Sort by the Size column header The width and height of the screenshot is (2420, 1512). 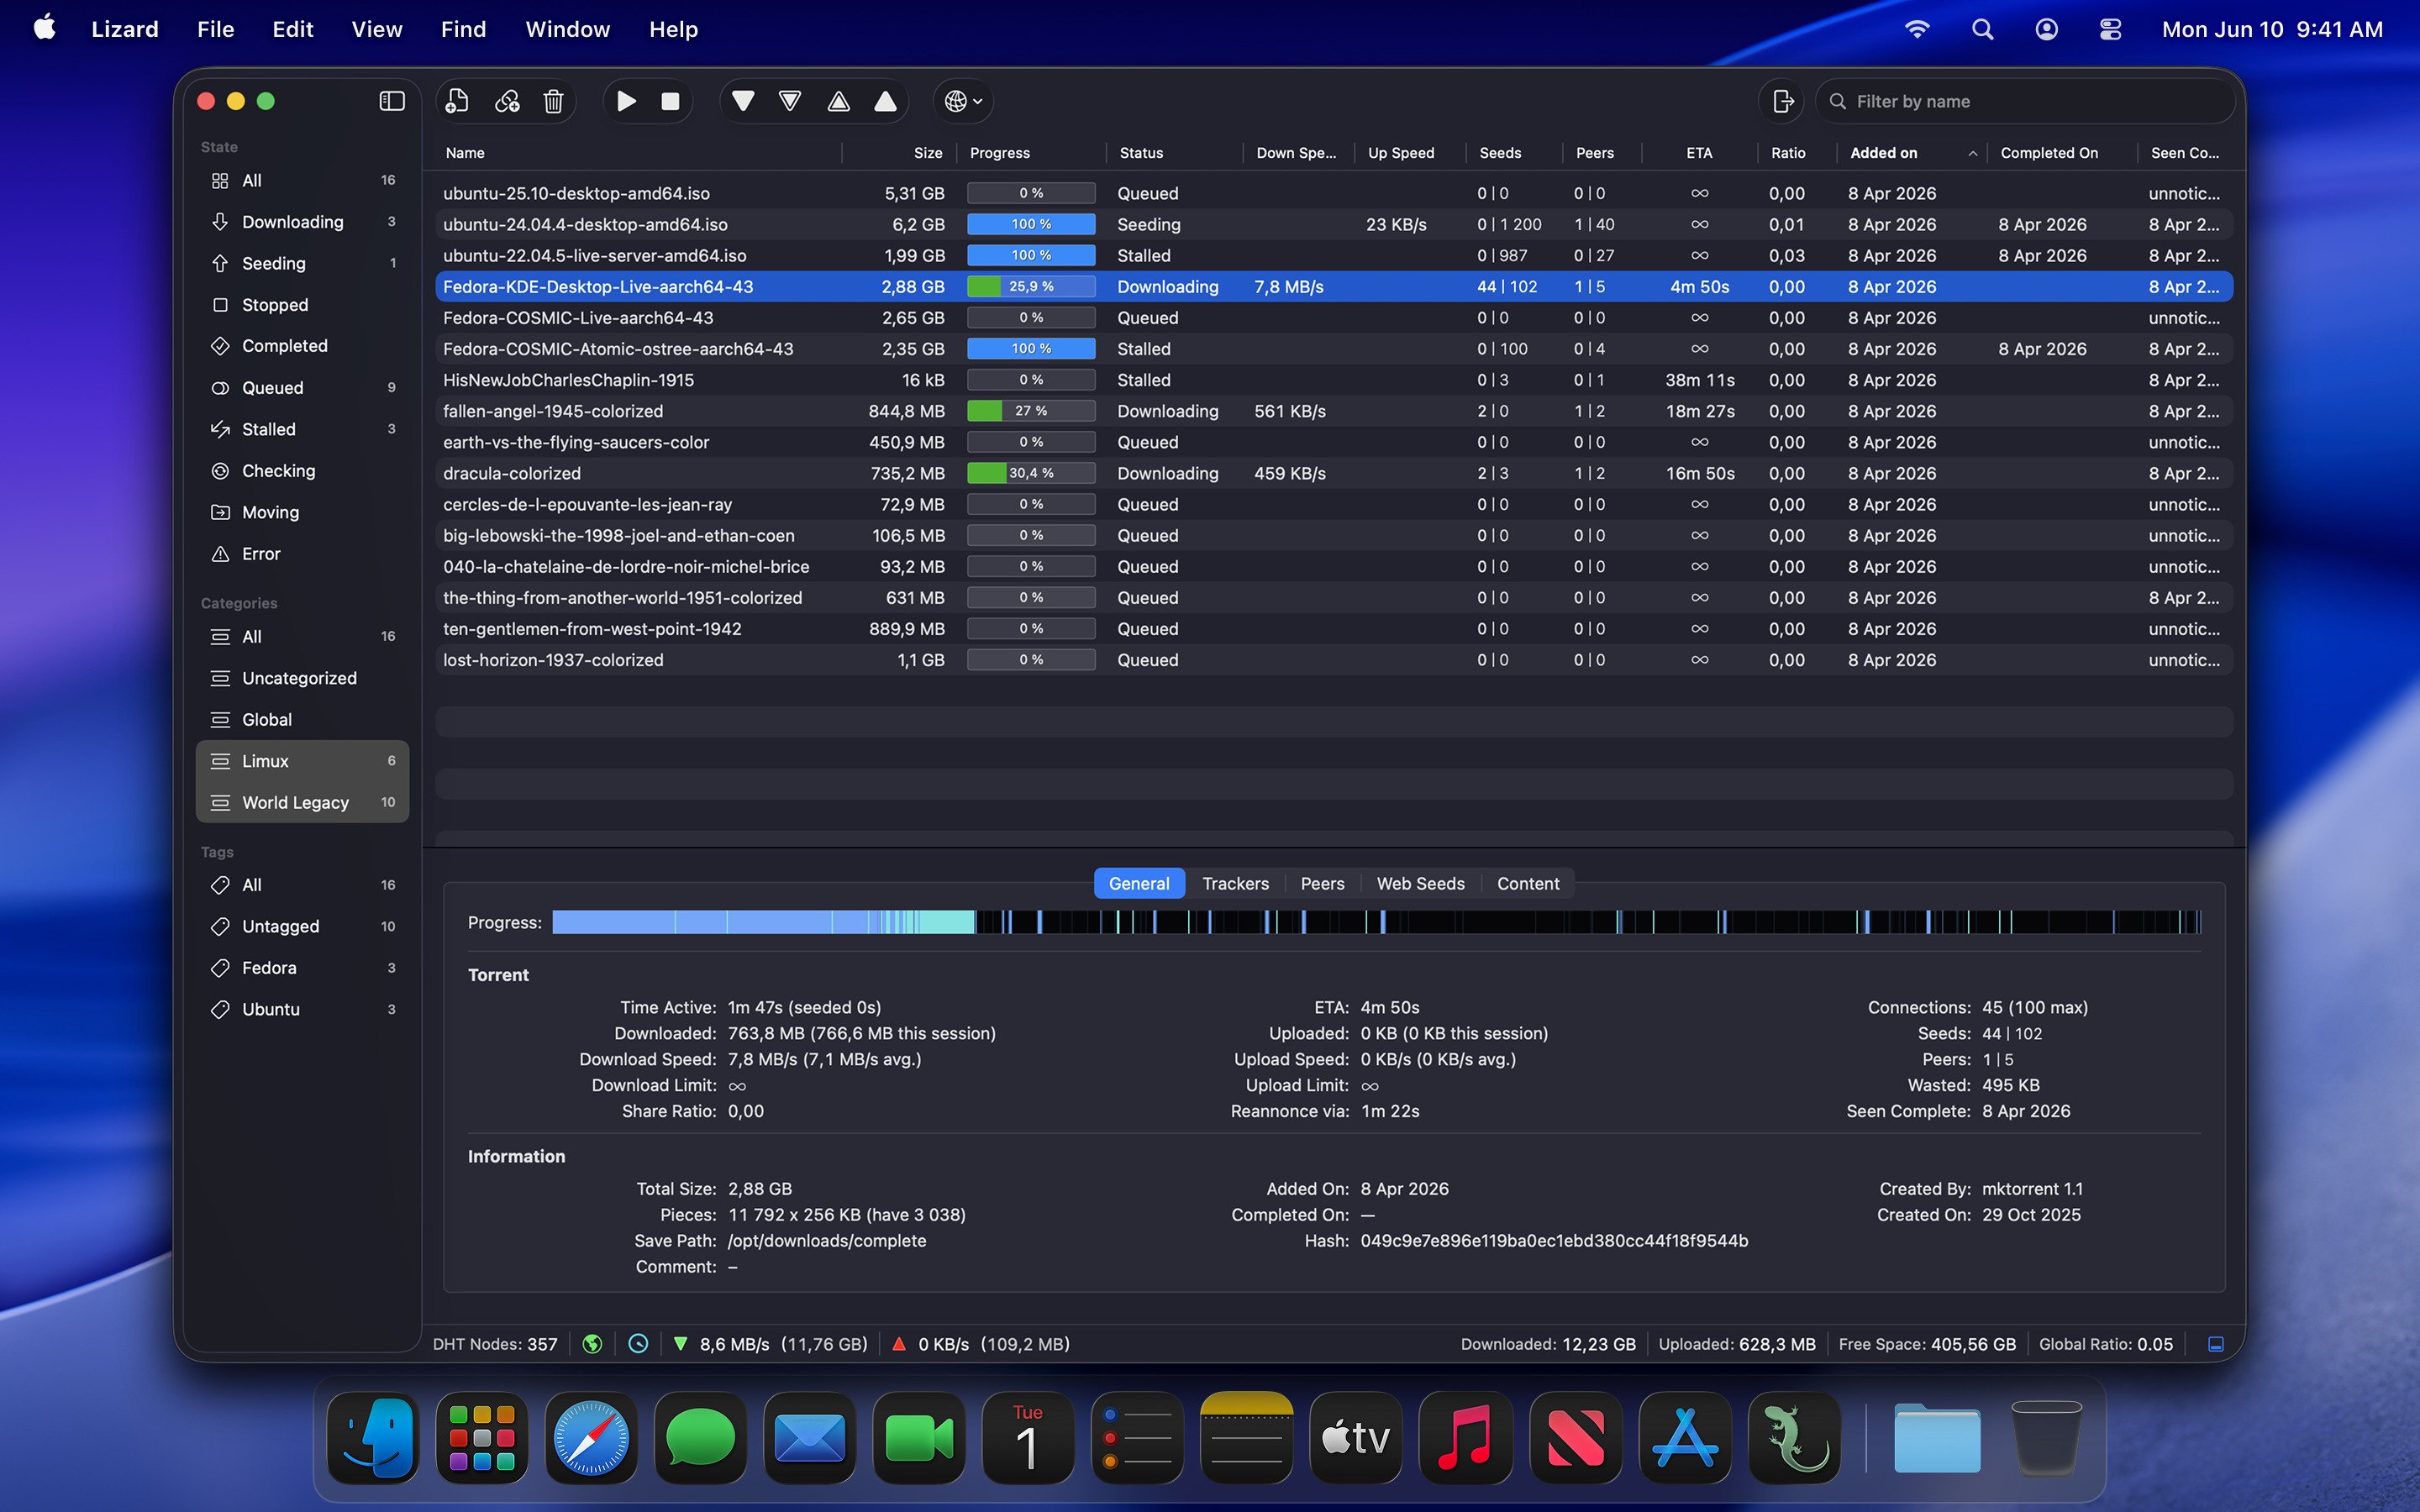coord(900,153)
